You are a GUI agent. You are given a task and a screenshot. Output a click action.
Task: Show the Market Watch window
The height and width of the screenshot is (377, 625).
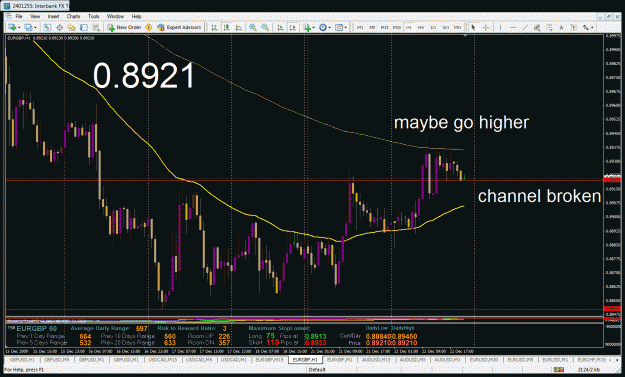click(x=47, y=27)
